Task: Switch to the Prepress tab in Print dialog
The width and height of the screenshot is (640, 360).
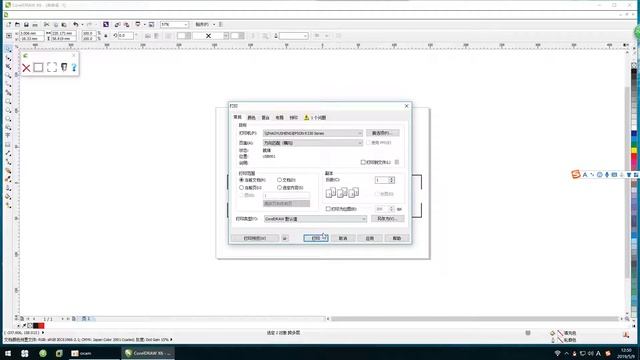Action: tap(293, 118)
